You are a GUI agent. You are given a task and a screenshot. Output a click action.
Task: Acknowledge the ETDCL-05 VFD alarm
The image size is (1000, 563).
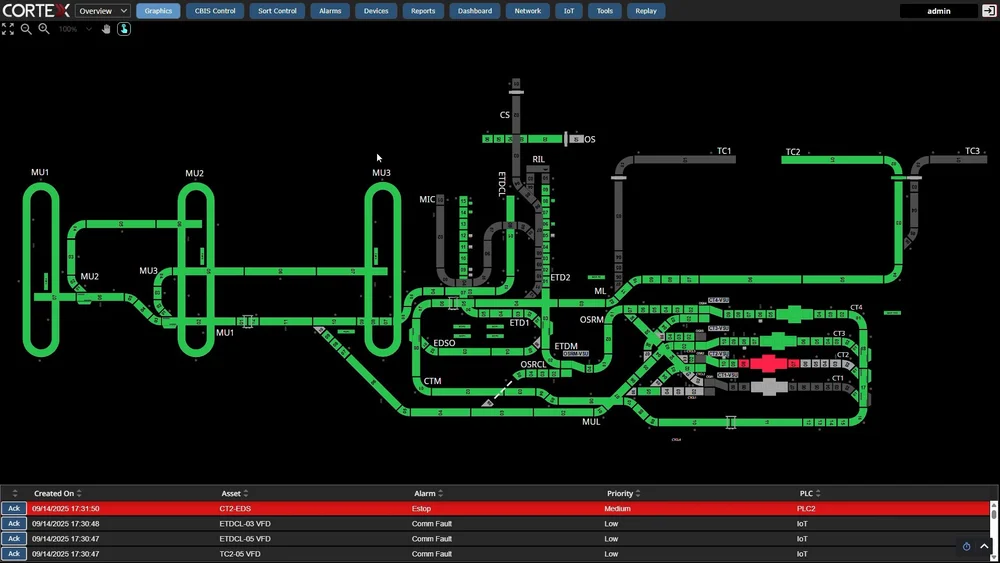pos(14,539)
